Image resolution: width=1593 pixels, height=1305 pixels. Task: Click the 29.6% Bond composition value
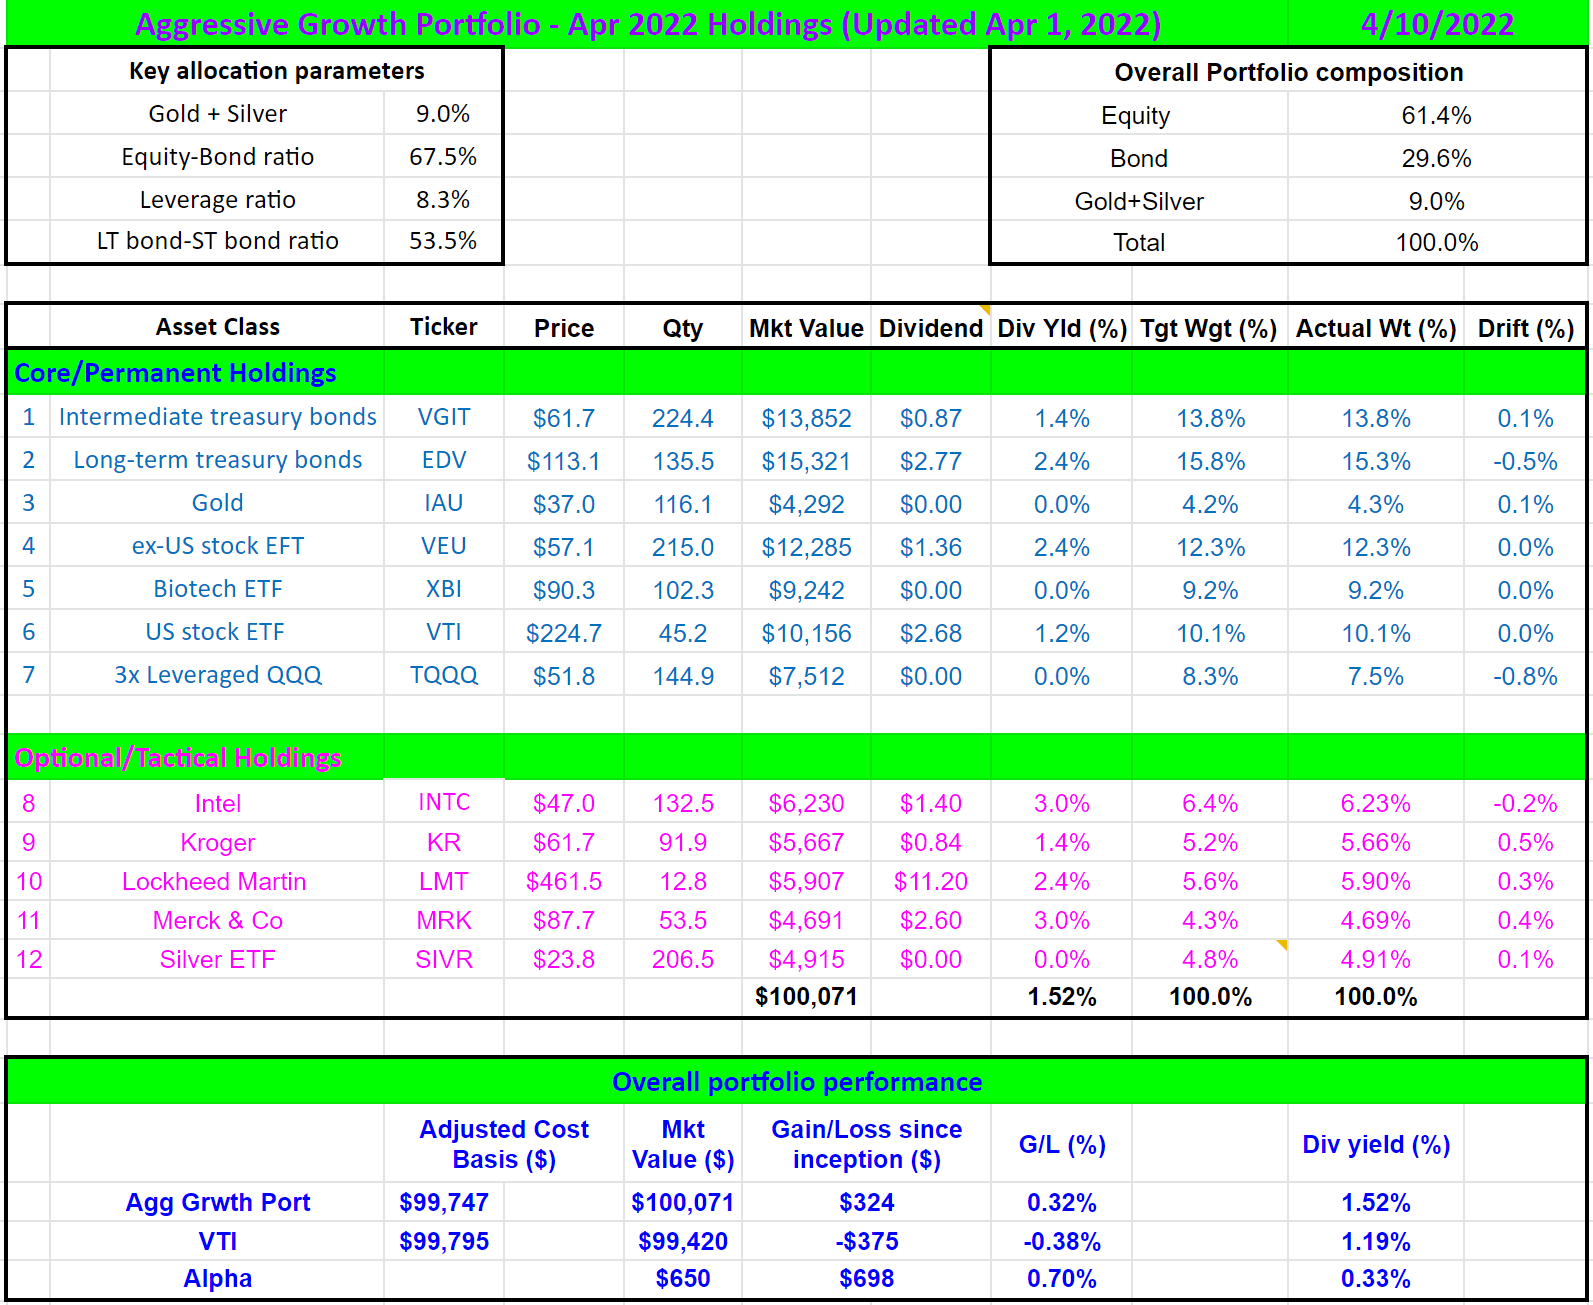(1436, 159)
